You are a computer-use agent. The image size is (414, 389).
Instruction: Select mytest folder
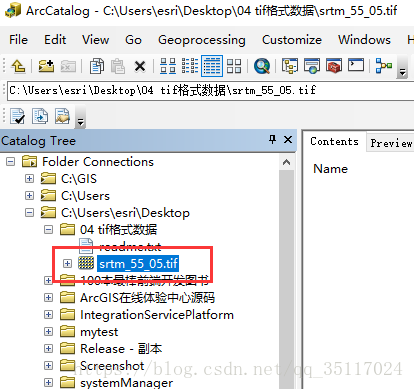point(99,332)
